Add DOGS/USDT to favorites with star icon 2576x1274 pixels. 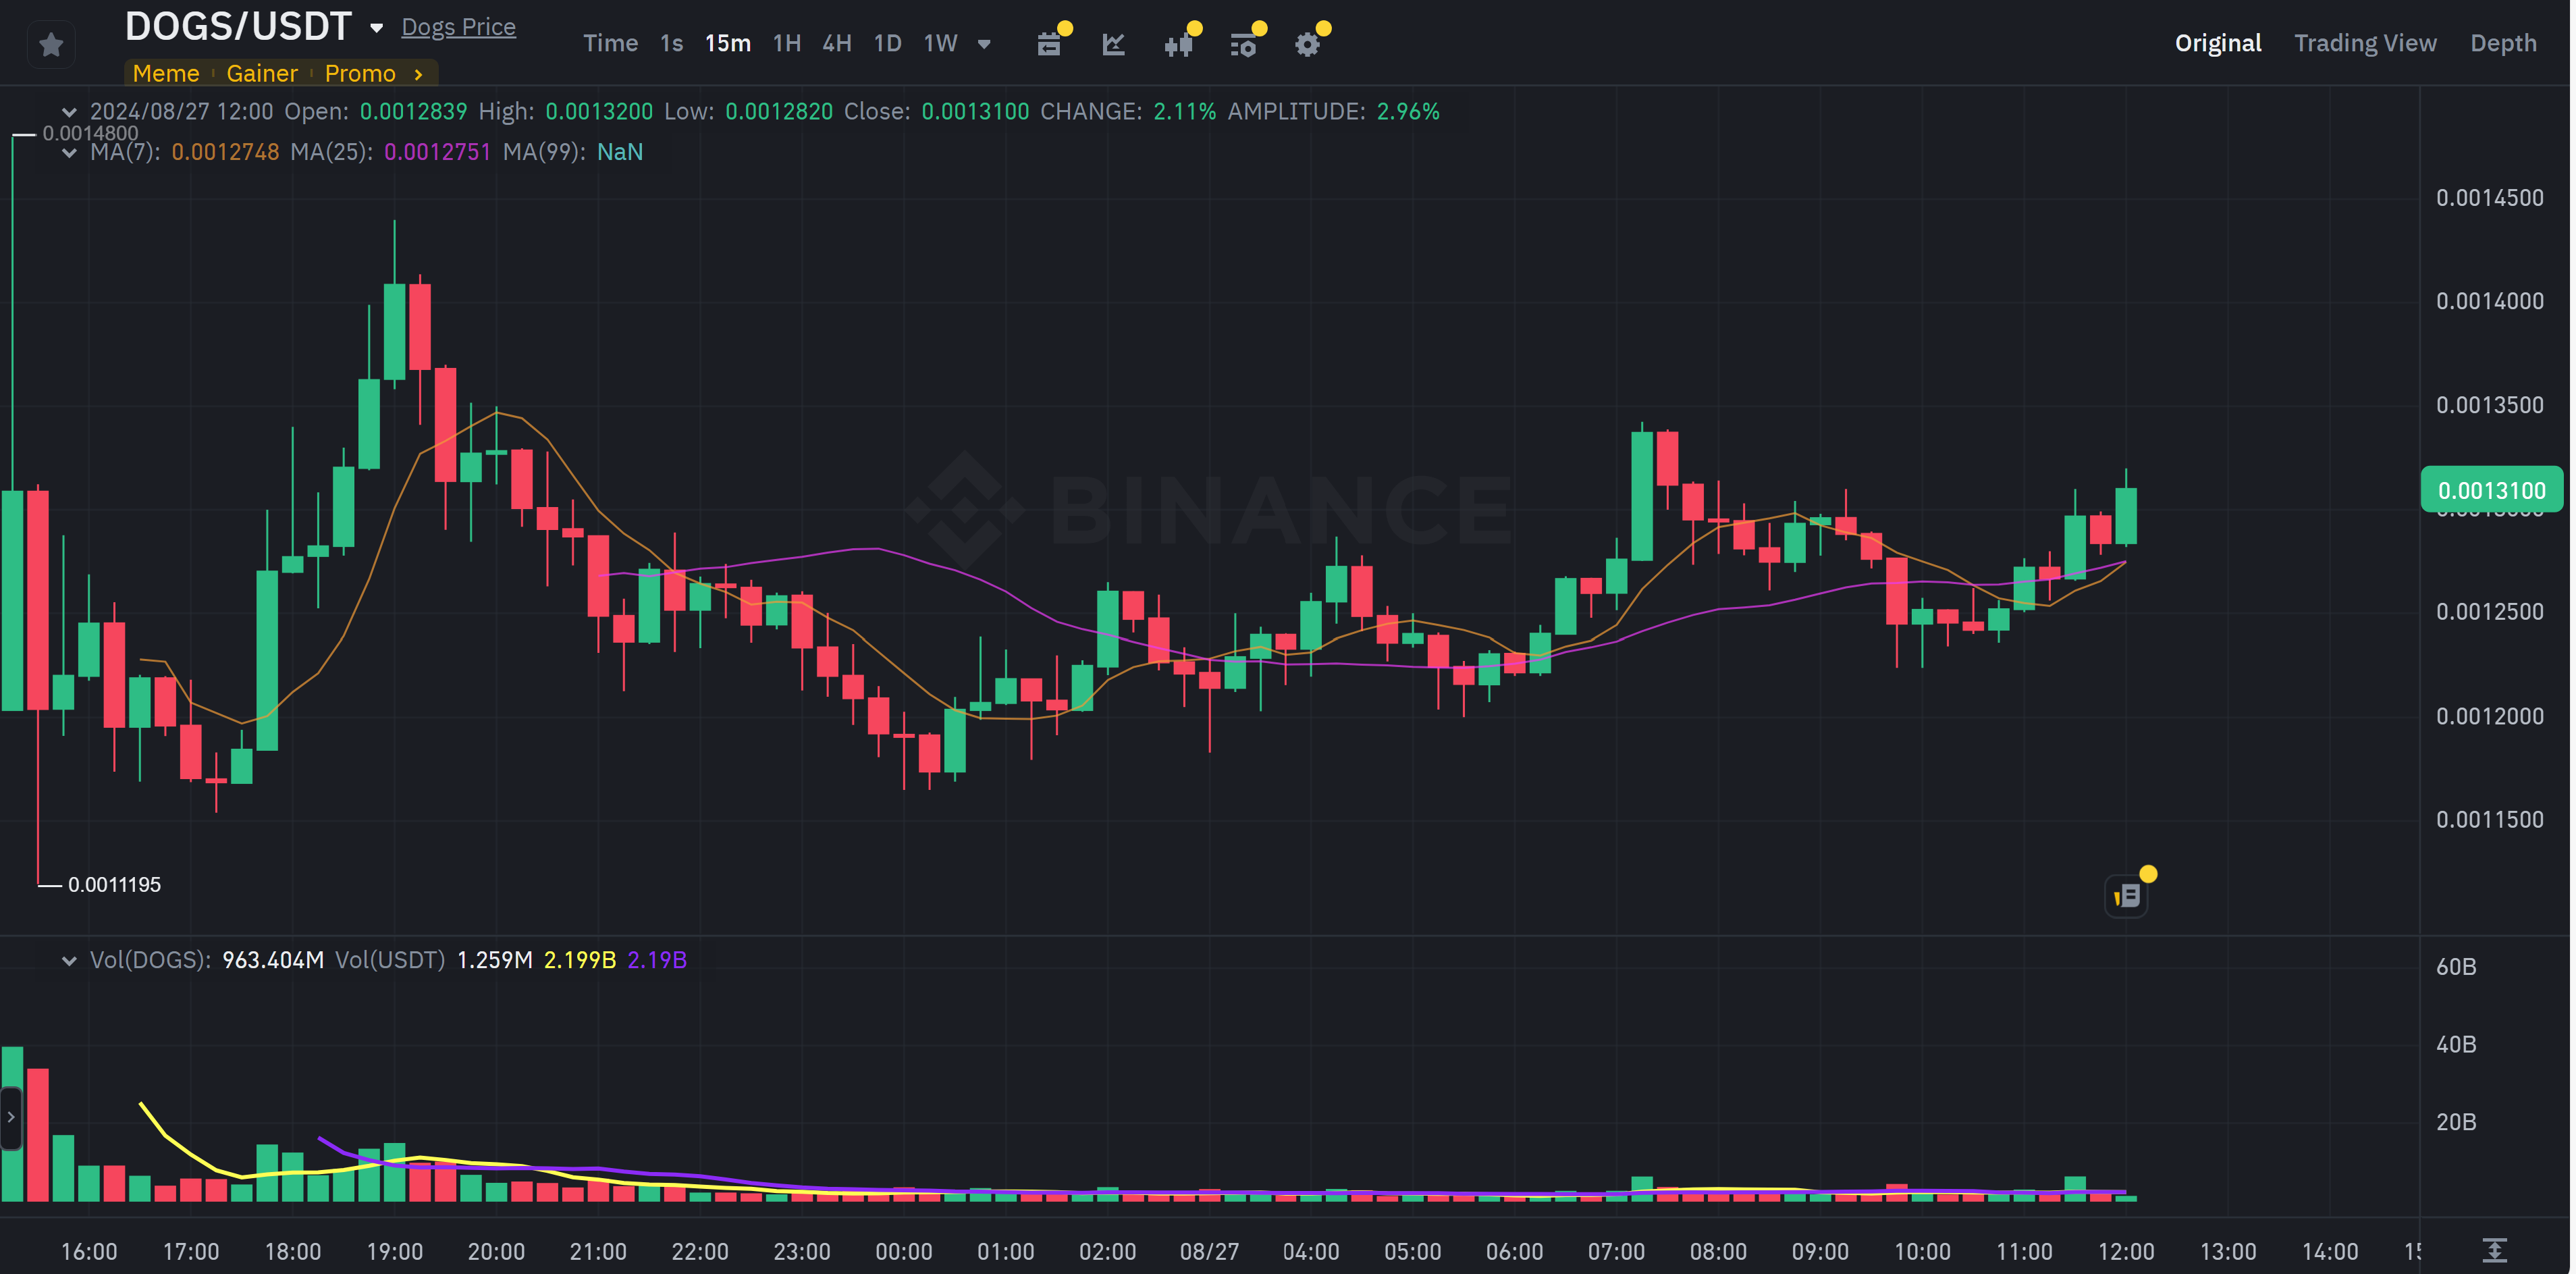click(x=51, y=44)
